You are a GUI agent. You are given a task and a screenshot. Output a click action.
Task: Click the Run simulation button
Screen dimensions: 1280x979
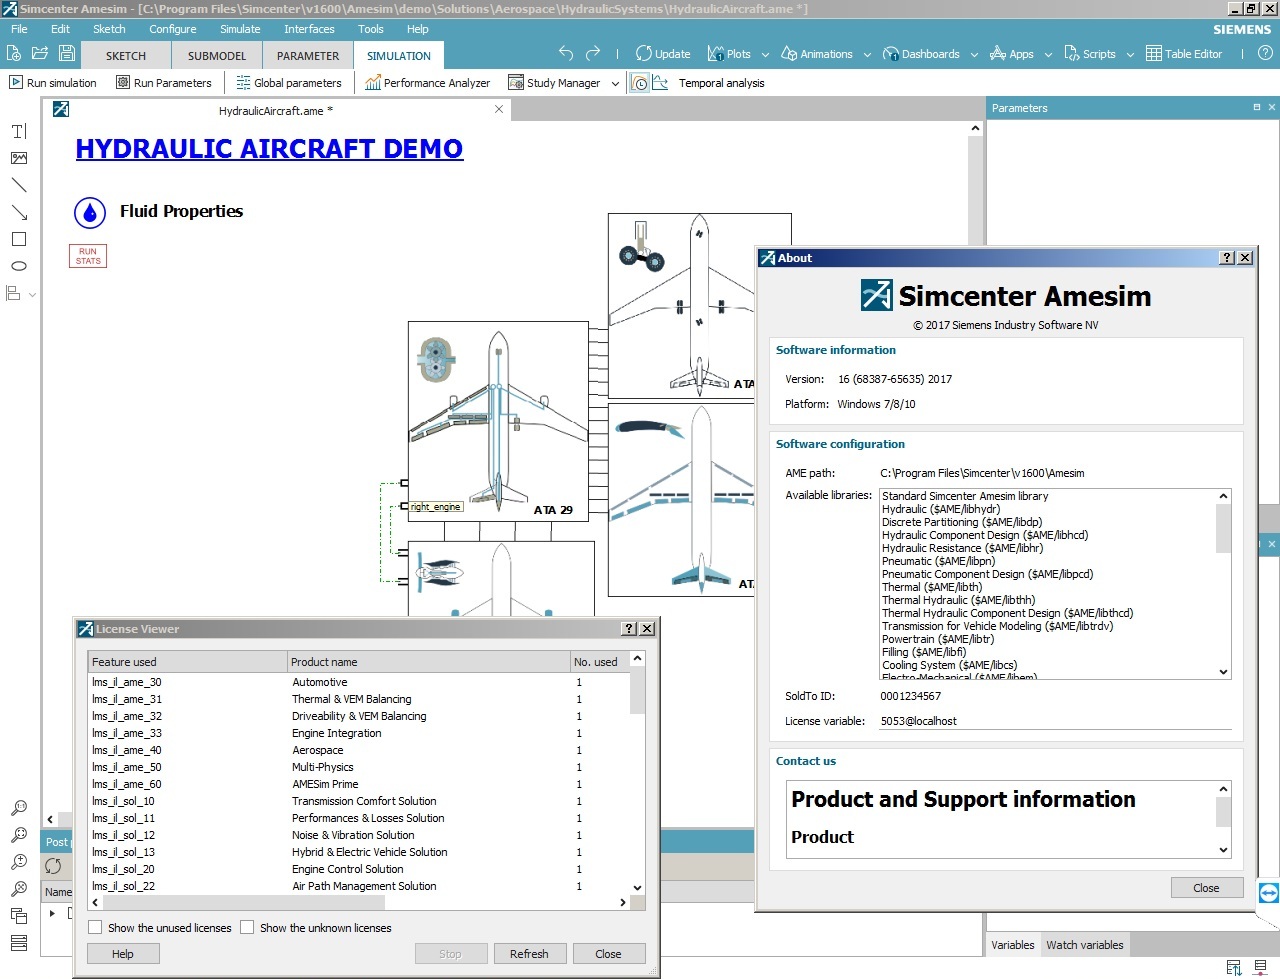pyautogui.click(x=53, y=83)
